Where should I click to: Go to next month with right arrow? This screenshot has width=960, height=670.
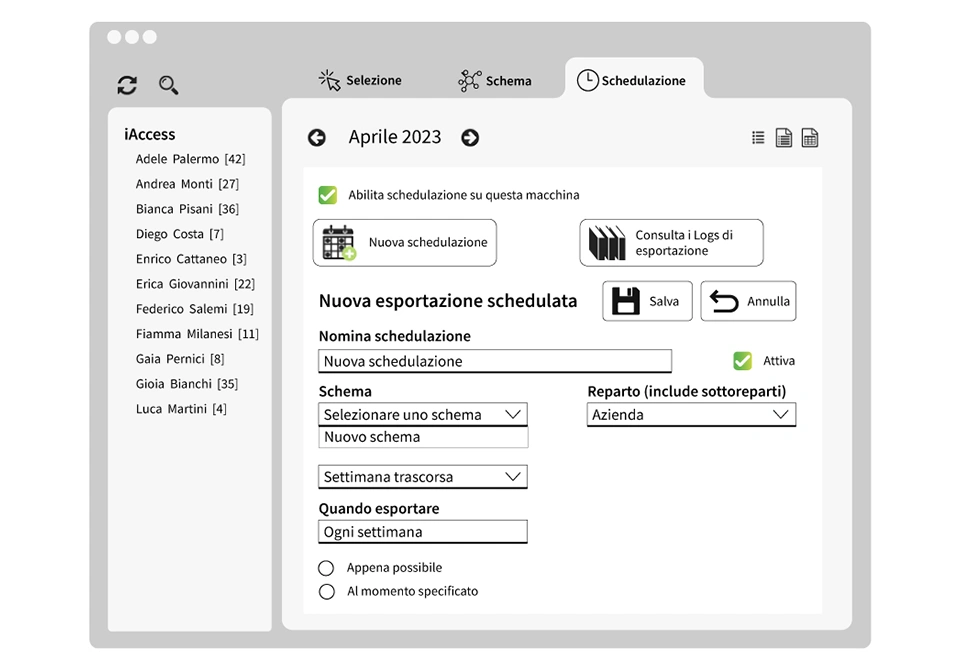(470, 138)
